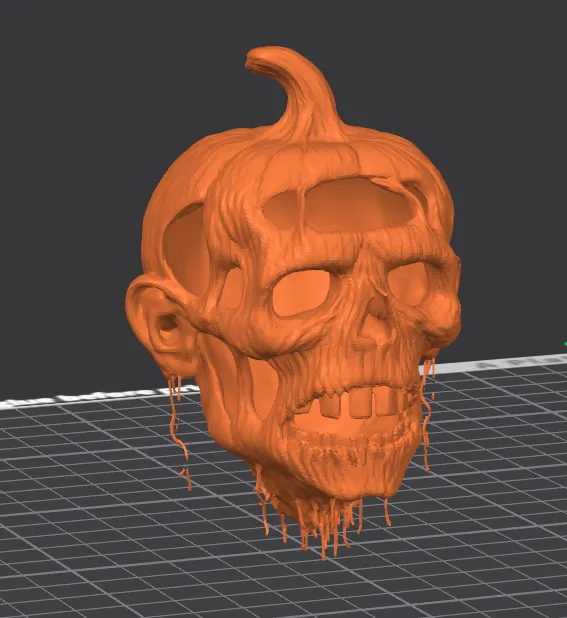Viewport: 567px width, 618px height.
Task: Click the green axis marker at edge
Action: [565, 344]
